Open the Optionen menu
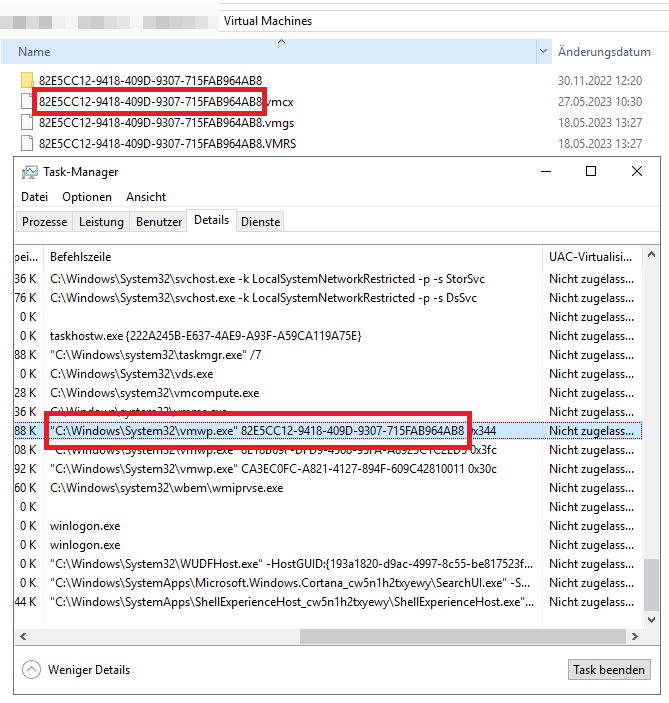Screen dimensions: 669x703 [x=87, y=197]
